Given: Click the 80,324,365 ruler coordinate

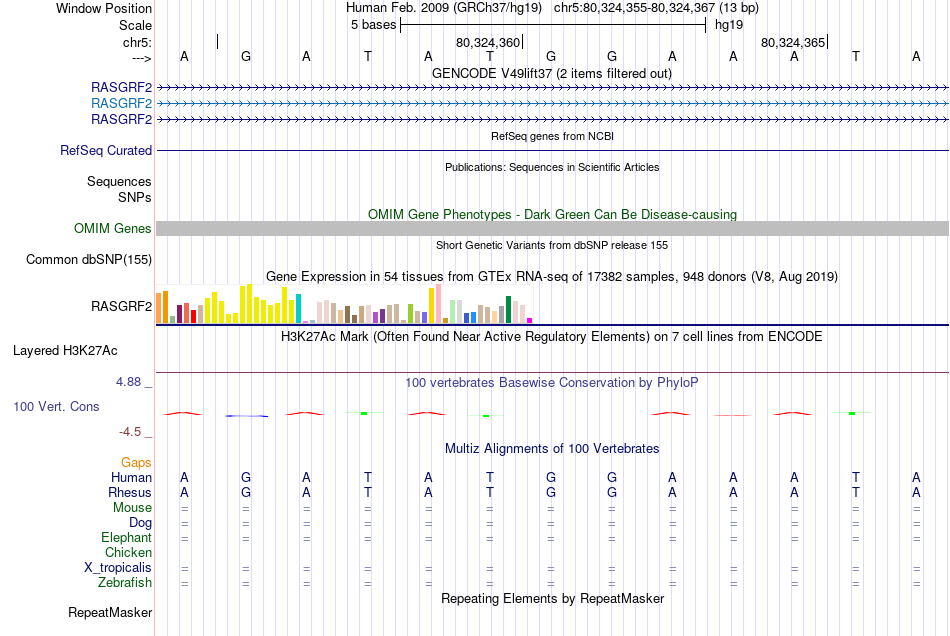Looking at the screenshot, I should [x=793, y=42].
